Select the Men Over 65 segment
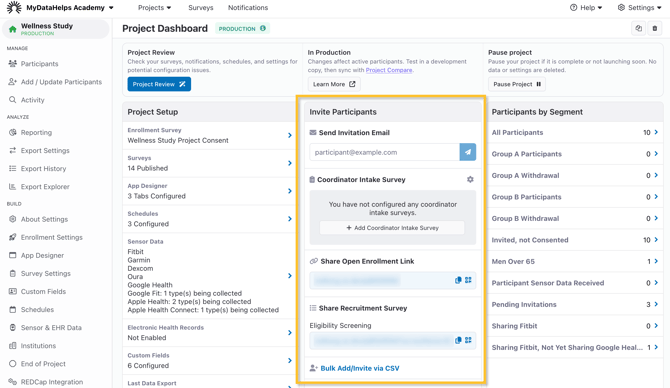The height and width of the screenshot is (388, 670). [575, 262]
